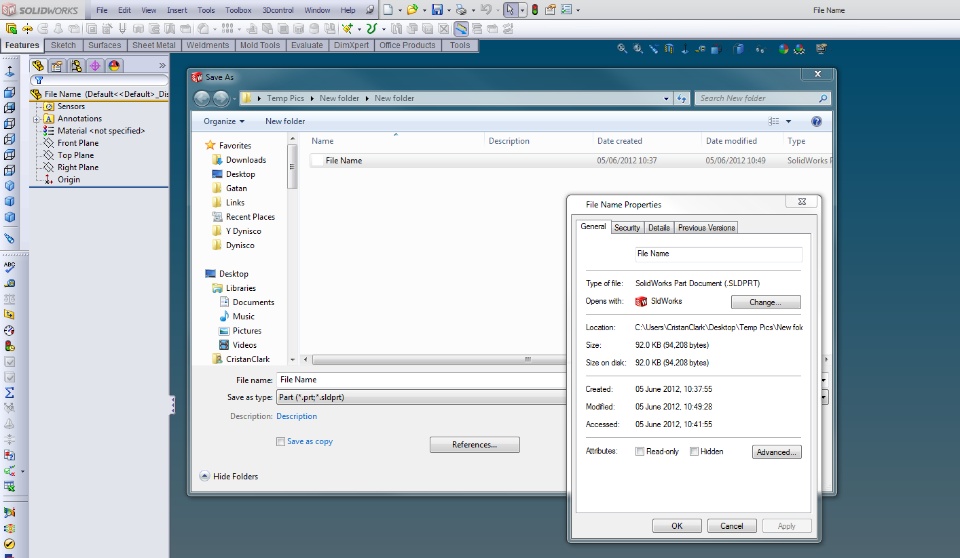Click the View Settings monitor icon
Screen dimensions: 960x558
[x=821, y=48]
